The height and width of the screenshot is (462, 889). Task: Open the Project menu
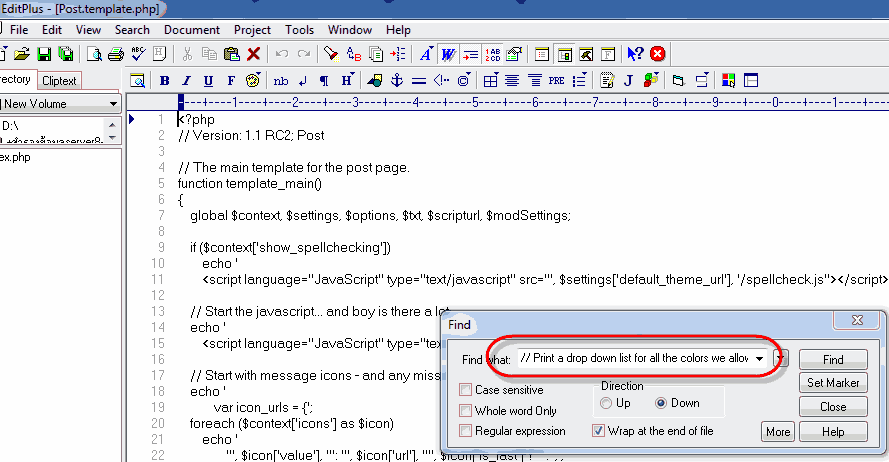coord(252,30)
